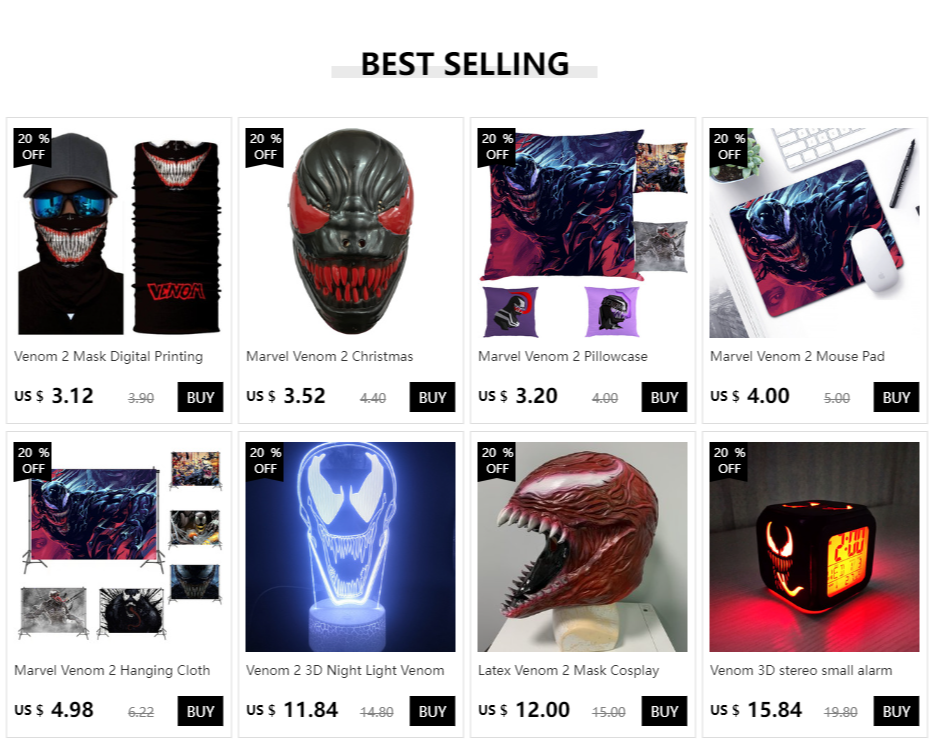The width and height of the screenshot is (932, 749).
Task: Click BUY for the US $4.00 mouse pad
Action: [x=896, y=397]
